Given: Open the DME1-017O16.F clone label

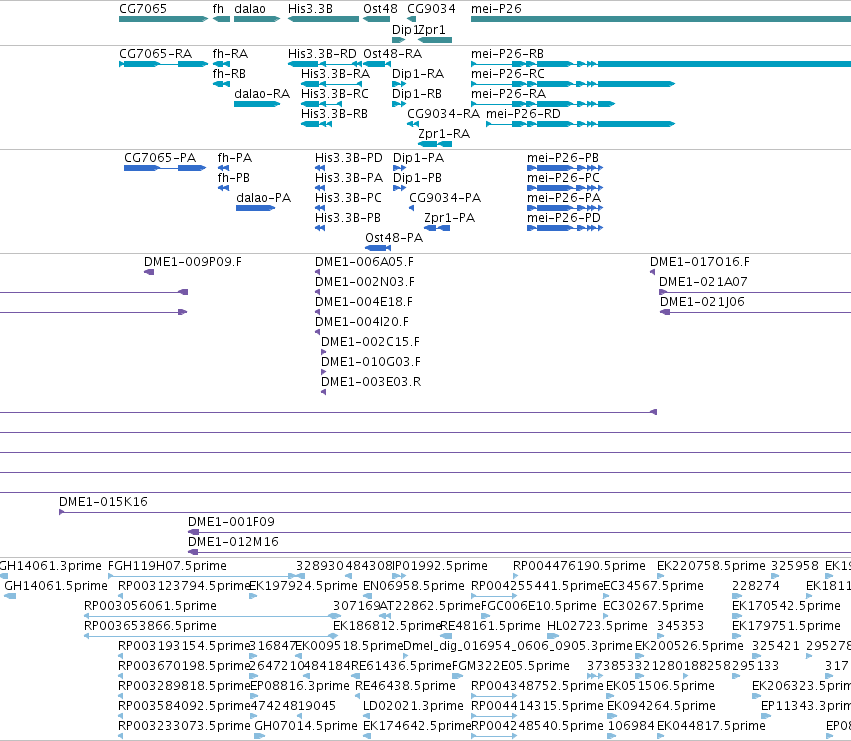Looking at the screenshot, I should [x=700, y=262].
